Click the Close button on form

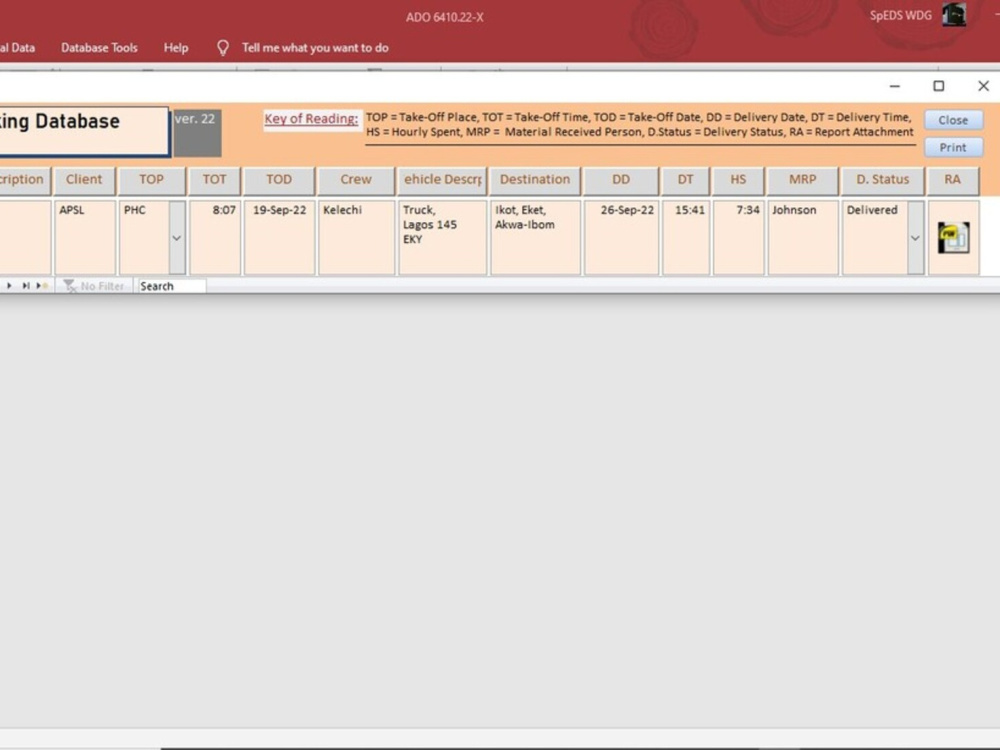coord(953,120)
